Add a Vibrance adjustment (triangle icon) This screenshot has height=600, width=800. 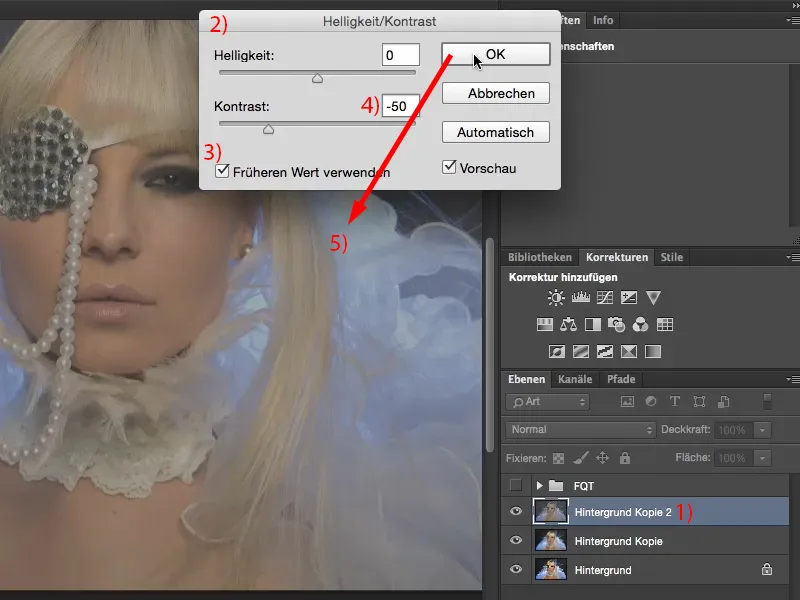[653, 297]
